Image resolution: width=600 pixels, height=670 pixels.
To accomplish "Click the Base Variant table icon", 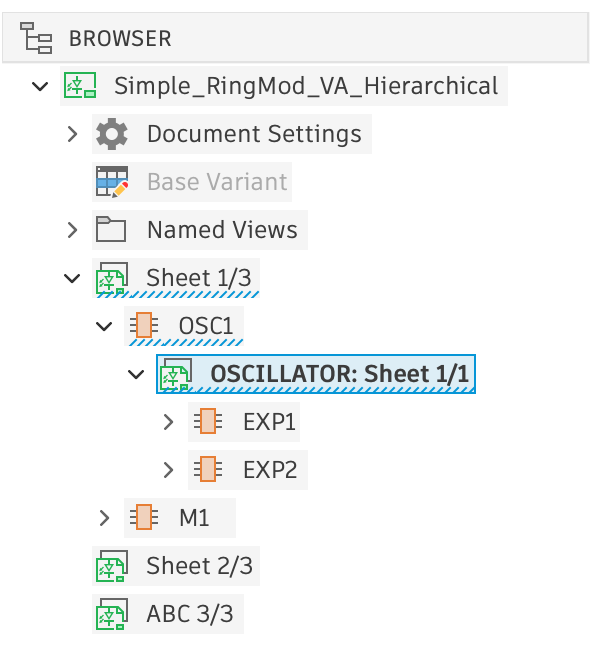I will point(112,182).
